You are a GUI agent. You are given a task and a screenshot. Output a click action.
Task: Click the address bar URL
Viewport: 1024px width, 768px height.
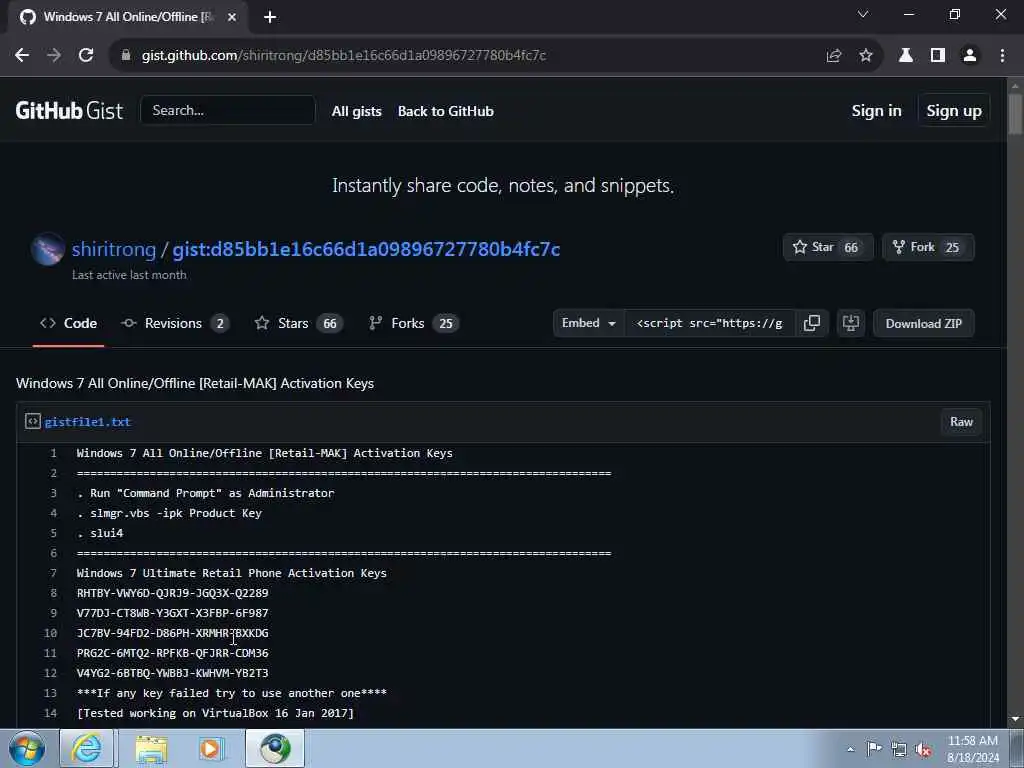(344, 56)
